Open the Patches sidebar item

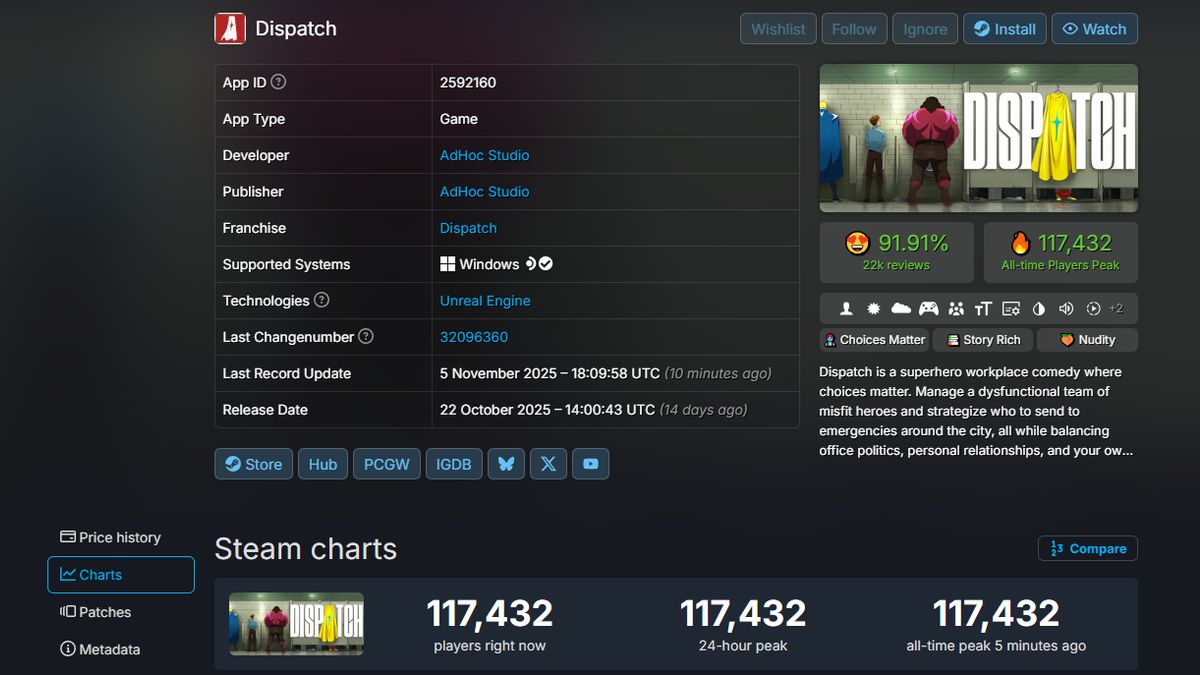[x=96, y=612]
